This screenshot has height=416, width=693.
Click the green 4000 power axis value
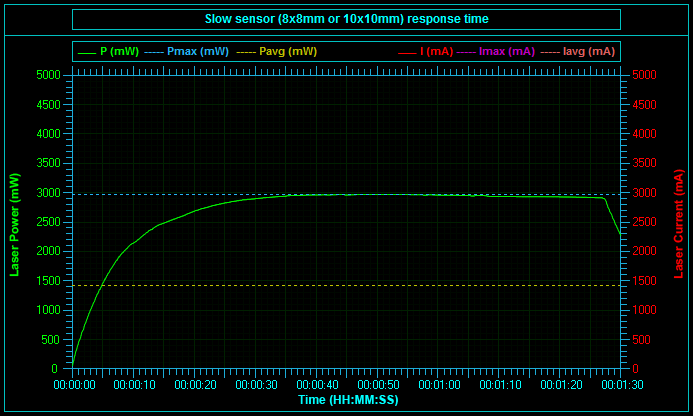(48, 134)
